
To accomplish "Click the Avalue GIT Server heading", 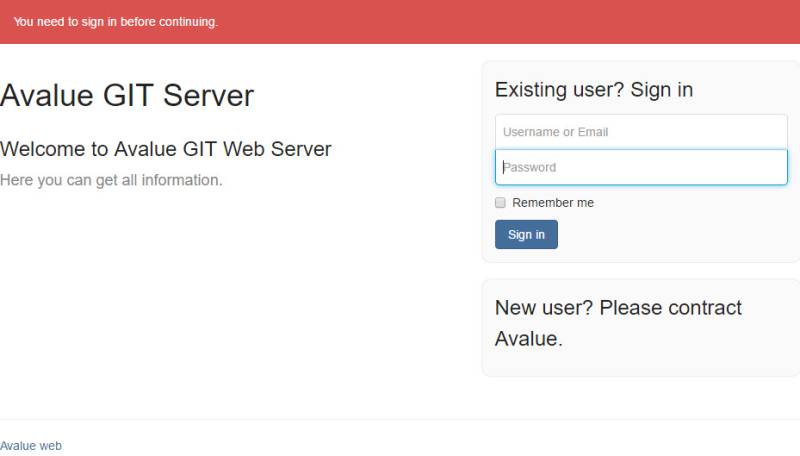I will 127,95.
